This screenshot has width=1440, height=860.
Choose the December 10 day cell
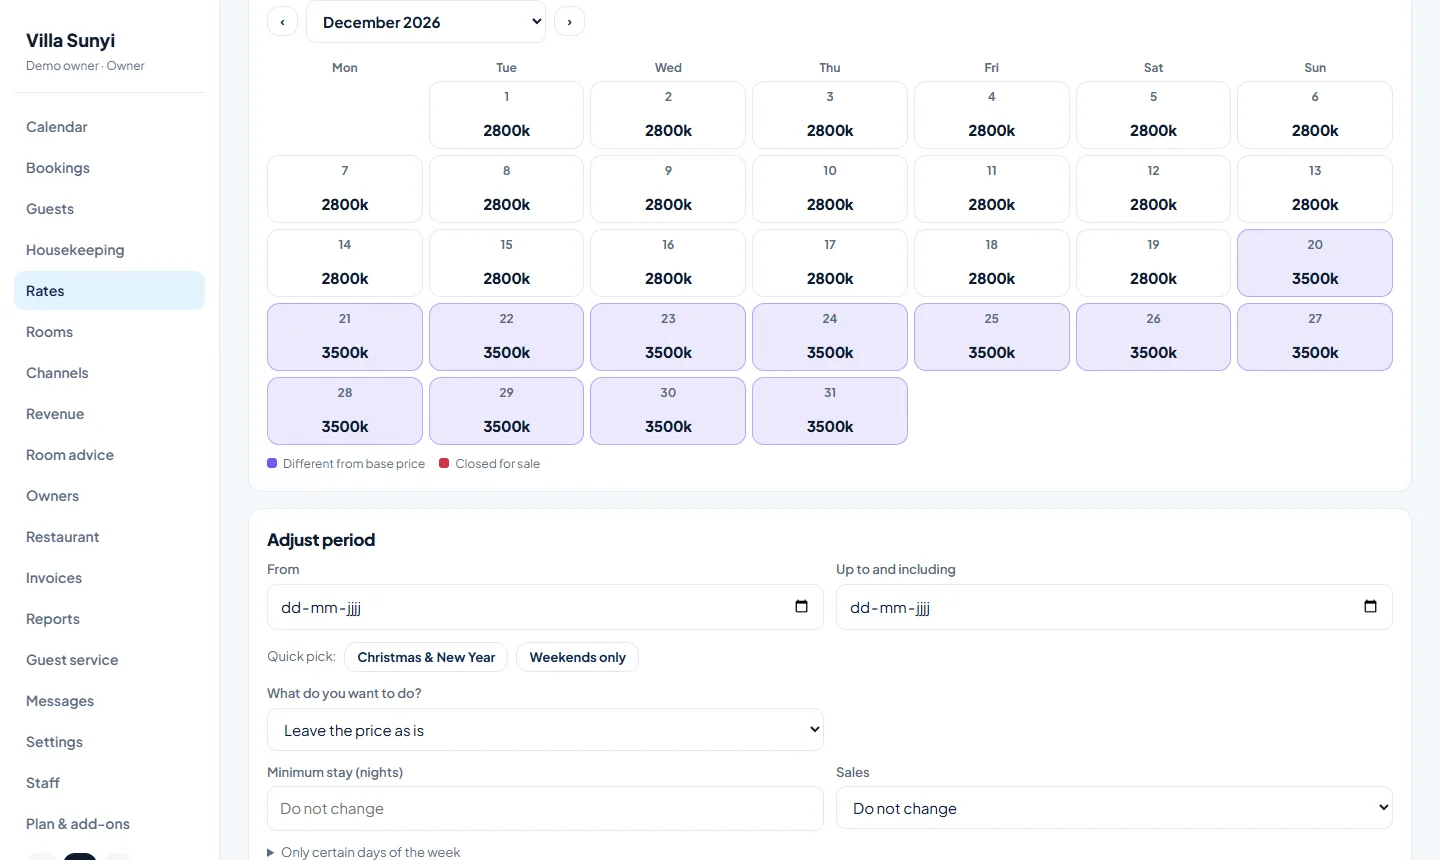[830, 189]
